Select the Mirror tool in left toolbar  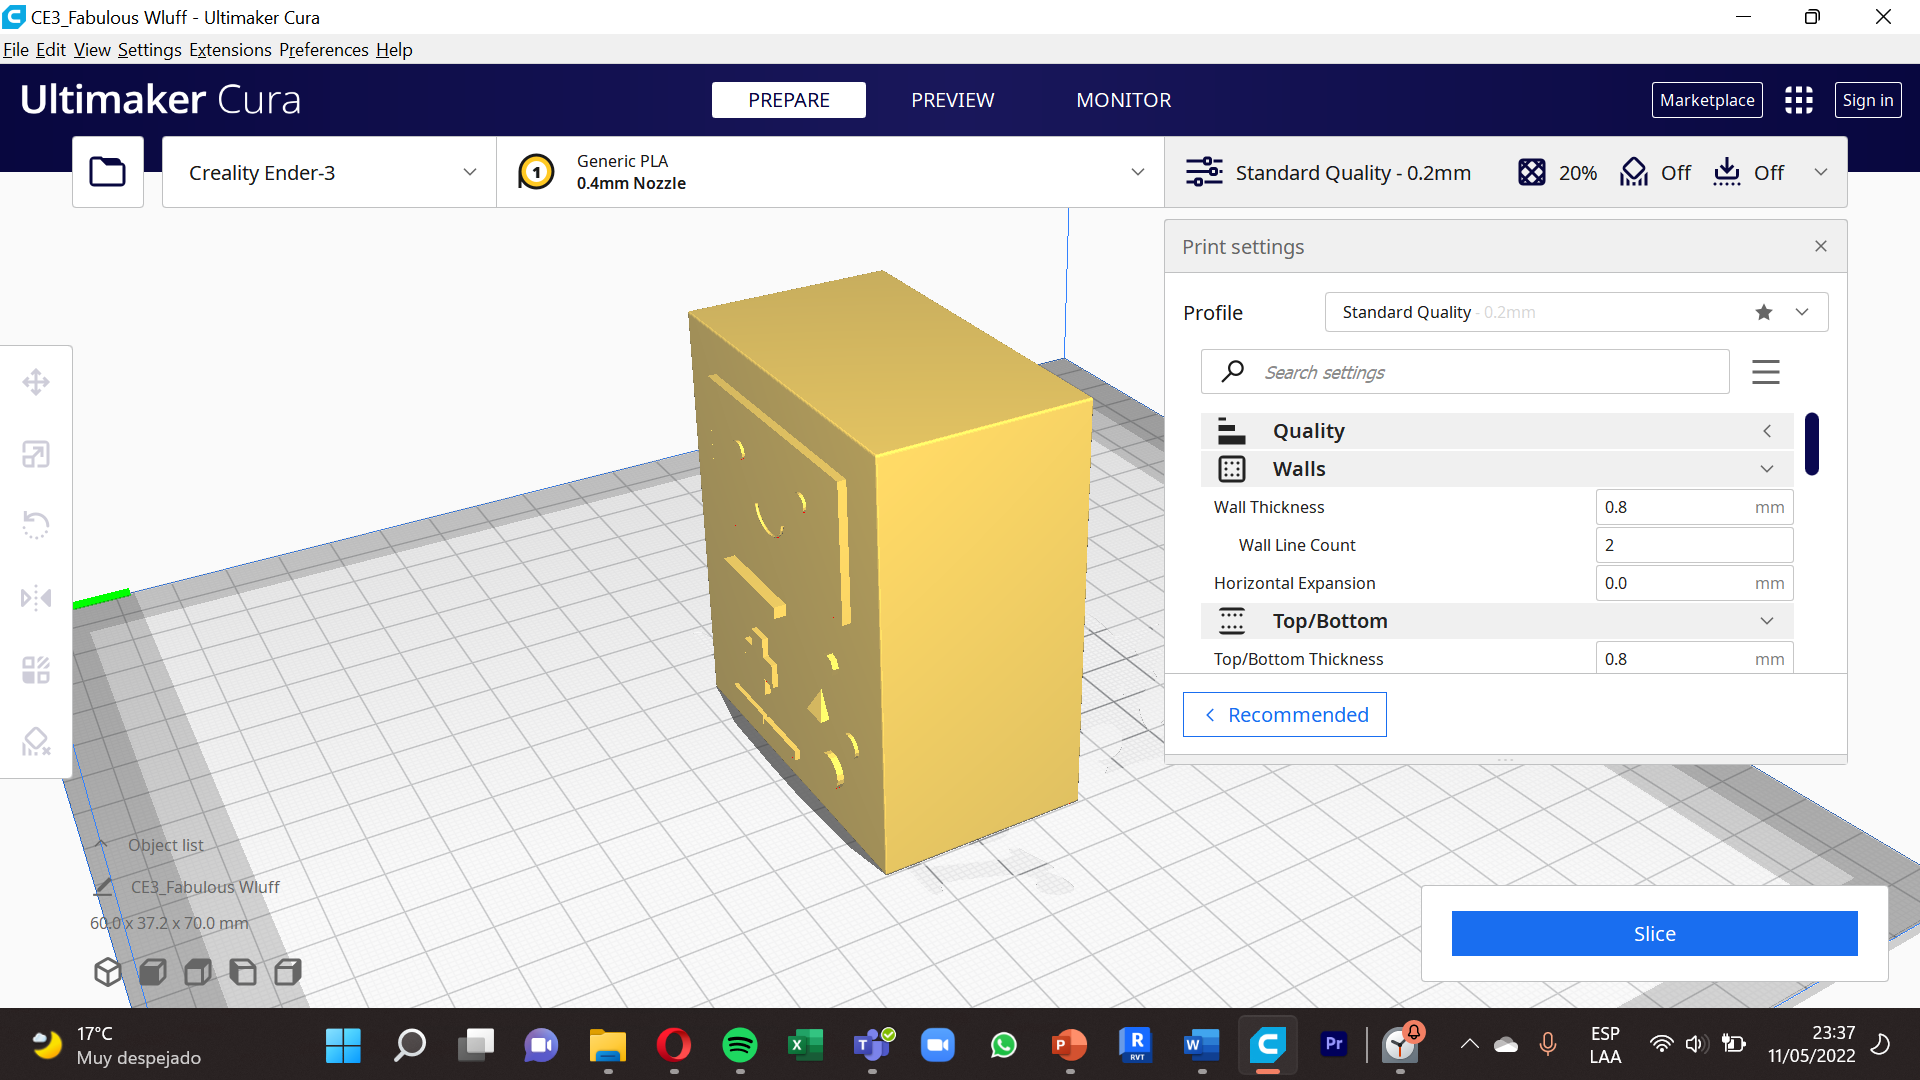pos(36,598)
